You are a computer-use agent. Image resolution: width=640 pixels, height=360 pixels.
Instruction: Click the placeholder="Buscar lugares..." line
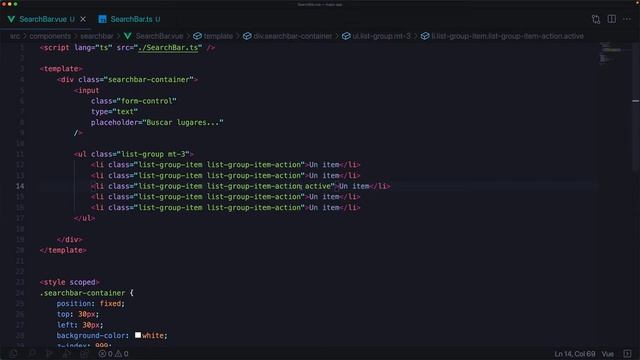[x=157, y=122]
